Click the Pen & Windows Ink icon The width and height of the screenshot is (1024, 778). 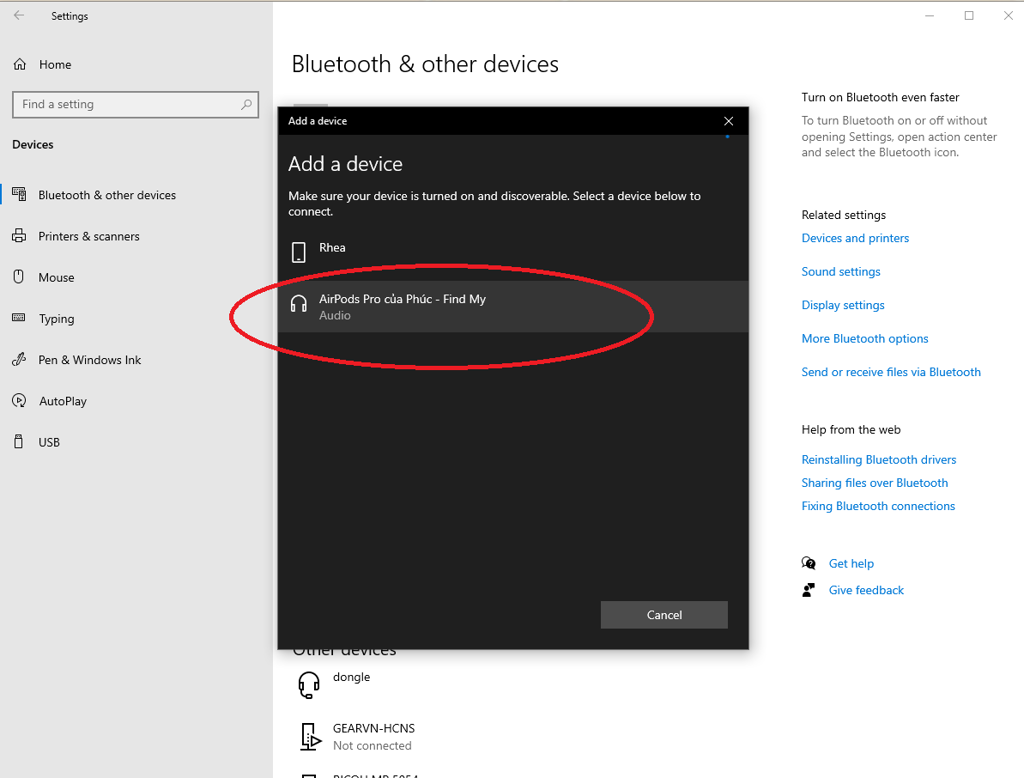[19, 359]
